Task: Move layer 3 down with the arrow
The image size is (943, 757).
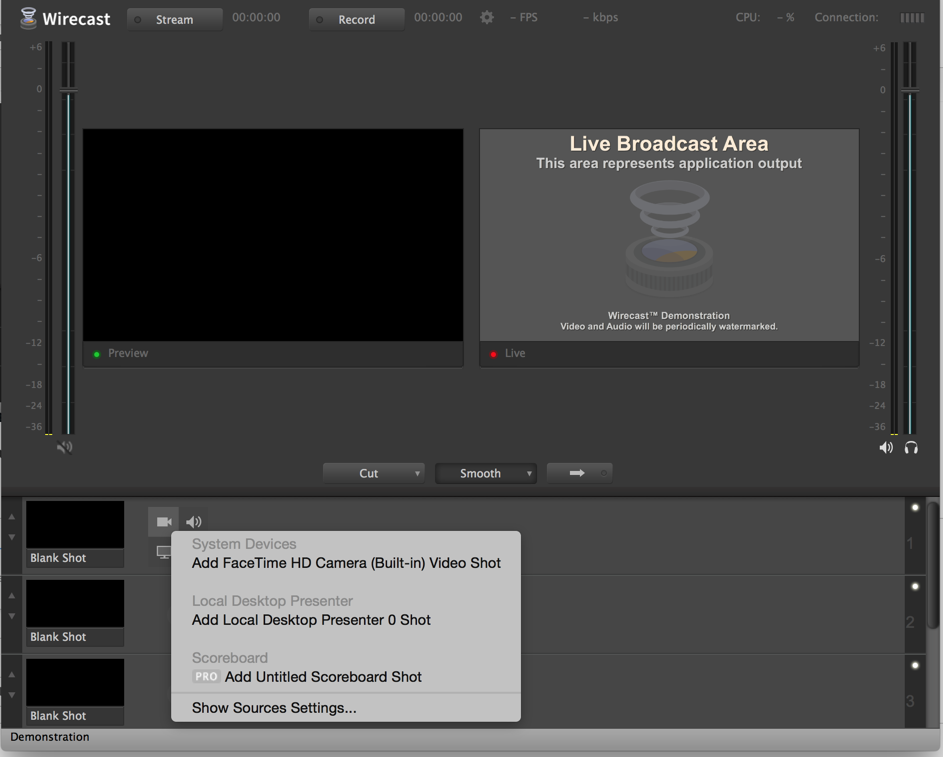Action: [x=11, y=694]
